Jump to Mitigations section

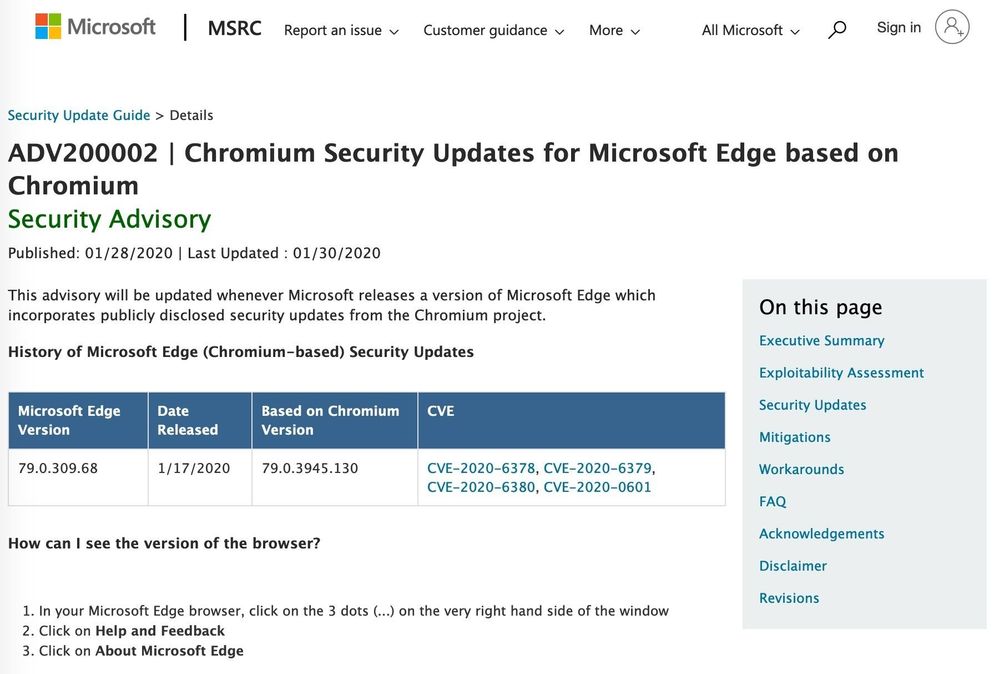click(794, 437)
